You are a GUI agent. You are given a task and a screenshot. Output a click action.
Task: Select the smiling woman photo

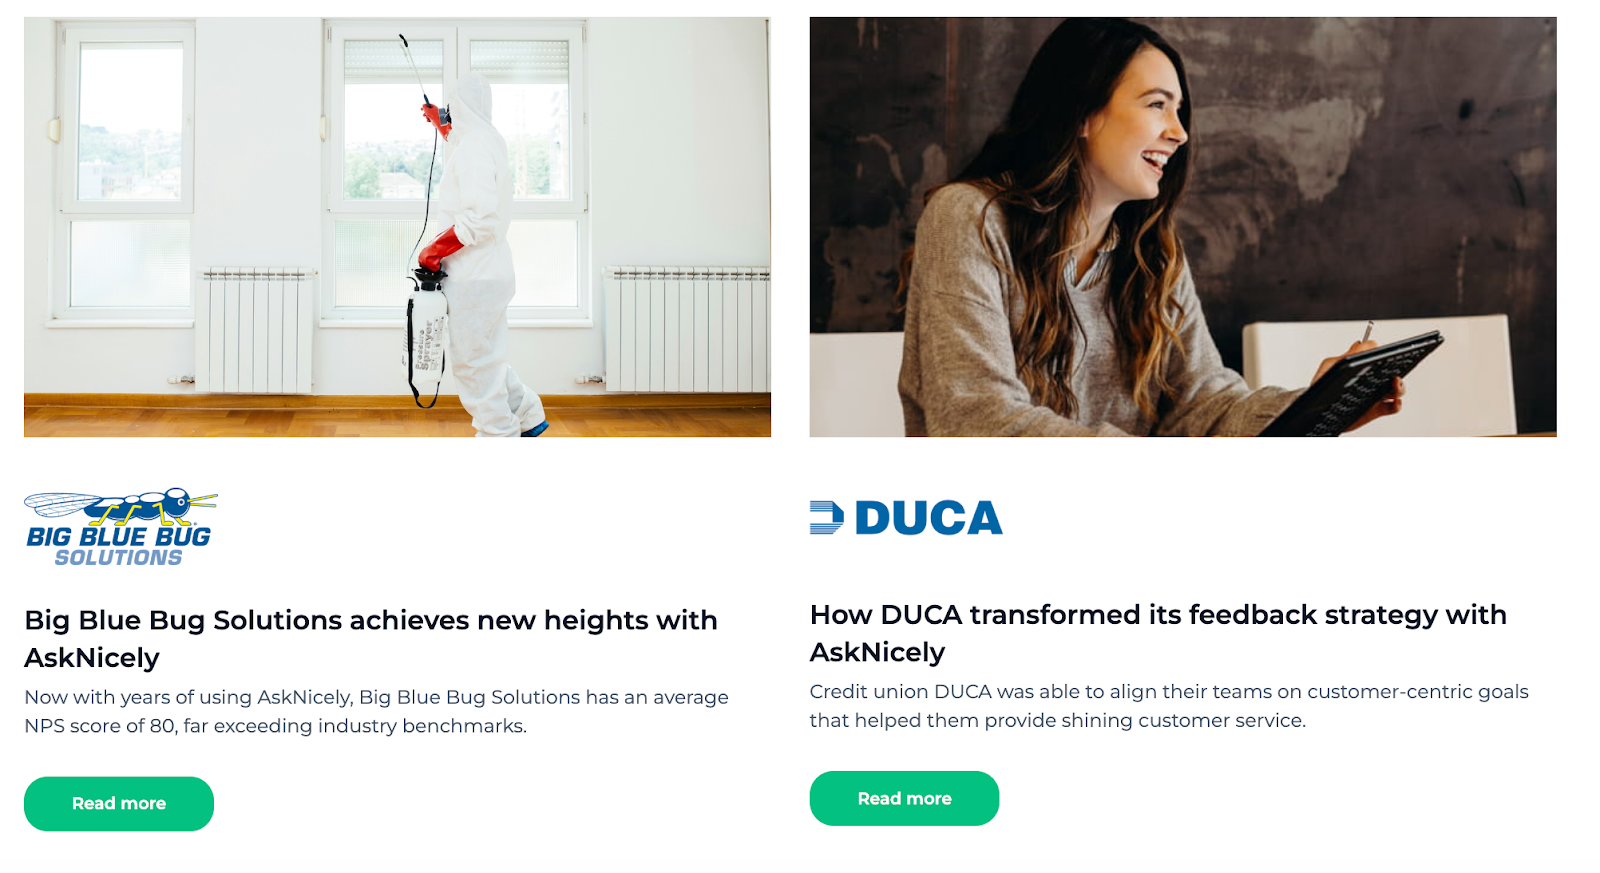coord(1183,227)
